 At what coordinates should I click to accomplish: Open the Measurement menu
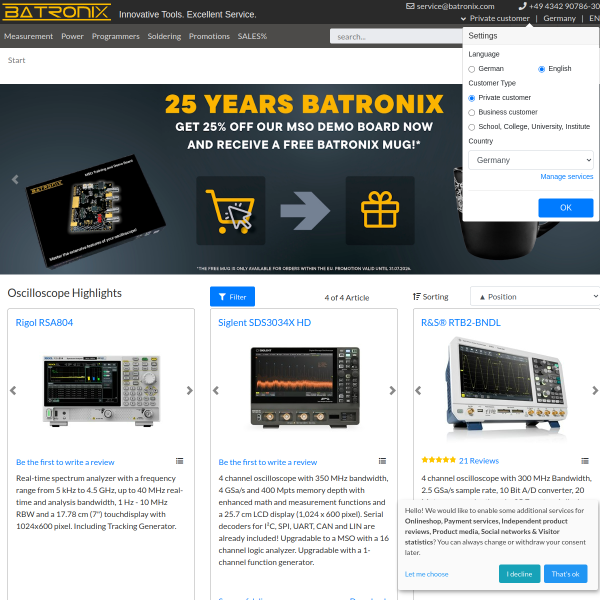(29, 36)
